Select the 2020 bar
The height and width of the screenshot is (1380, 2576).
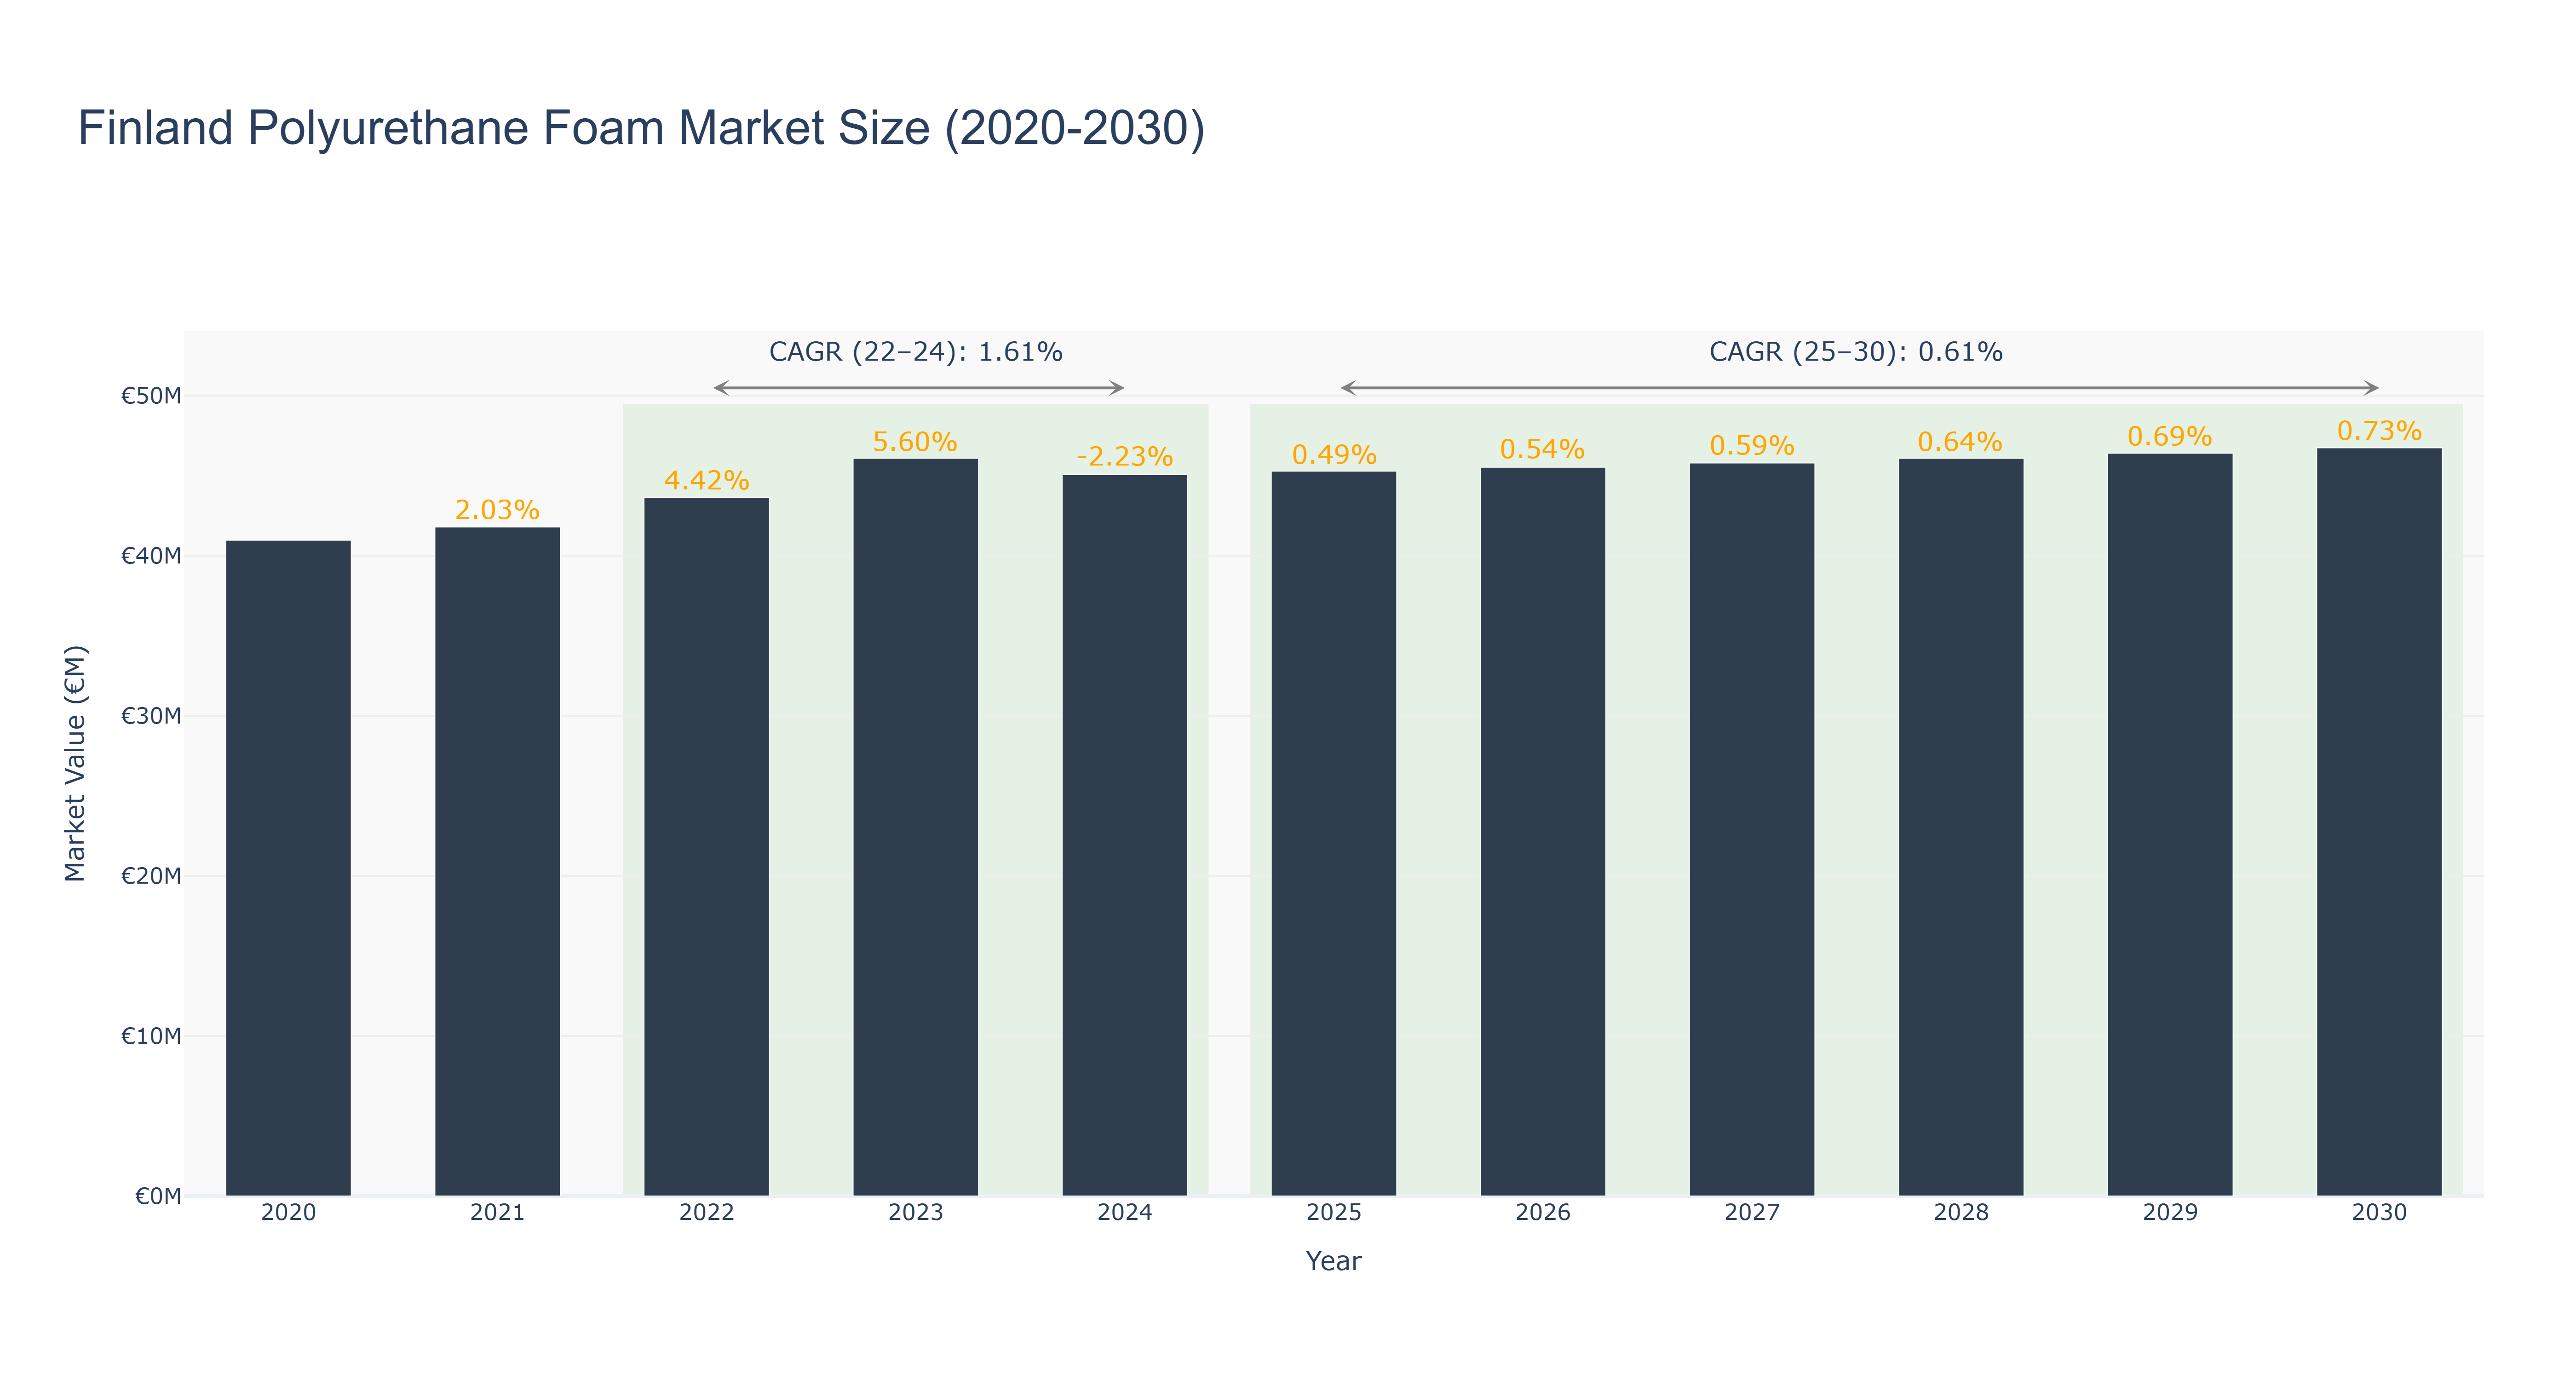[288, 868]
